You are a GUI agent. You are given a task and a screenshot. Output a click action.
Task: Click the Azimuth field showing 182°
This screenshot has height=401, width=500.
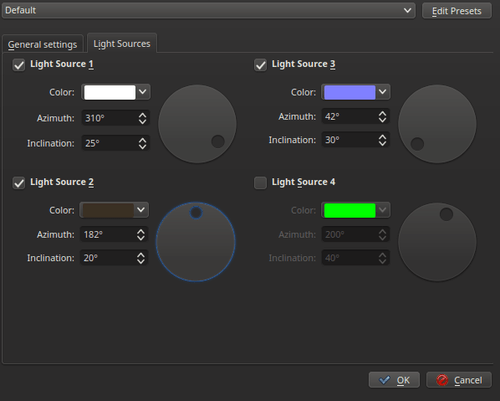tap(114, 235)
